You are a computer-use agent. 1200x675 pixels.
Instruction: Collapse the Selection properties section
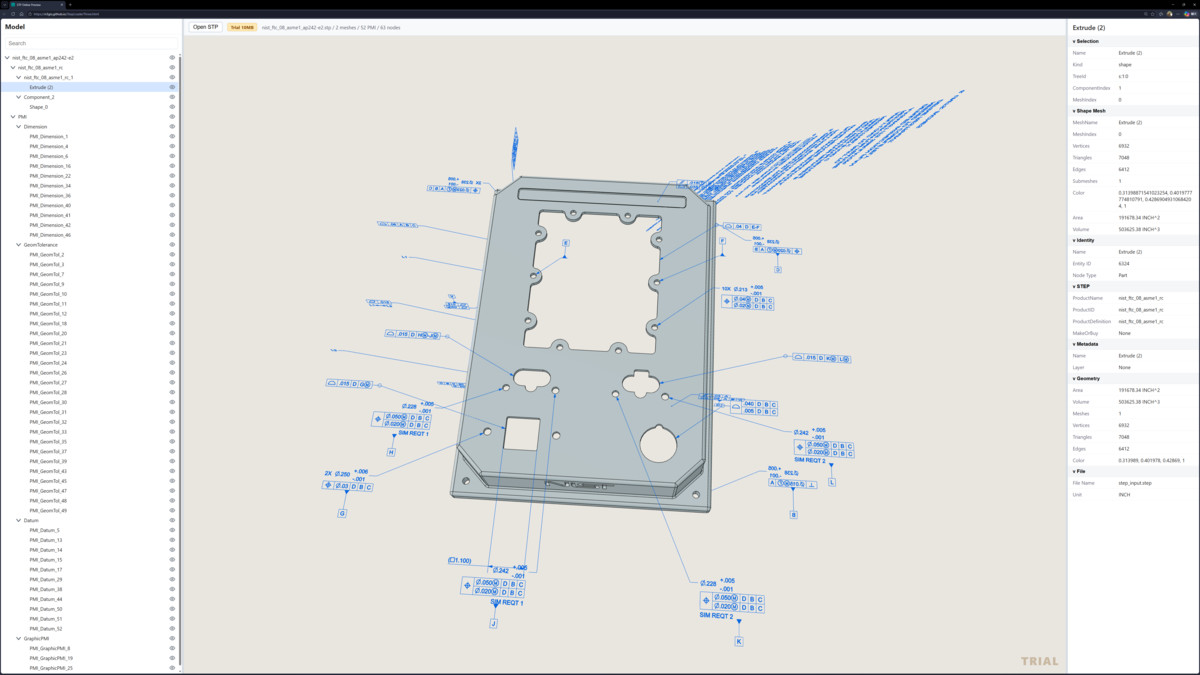pos(1133,41)
